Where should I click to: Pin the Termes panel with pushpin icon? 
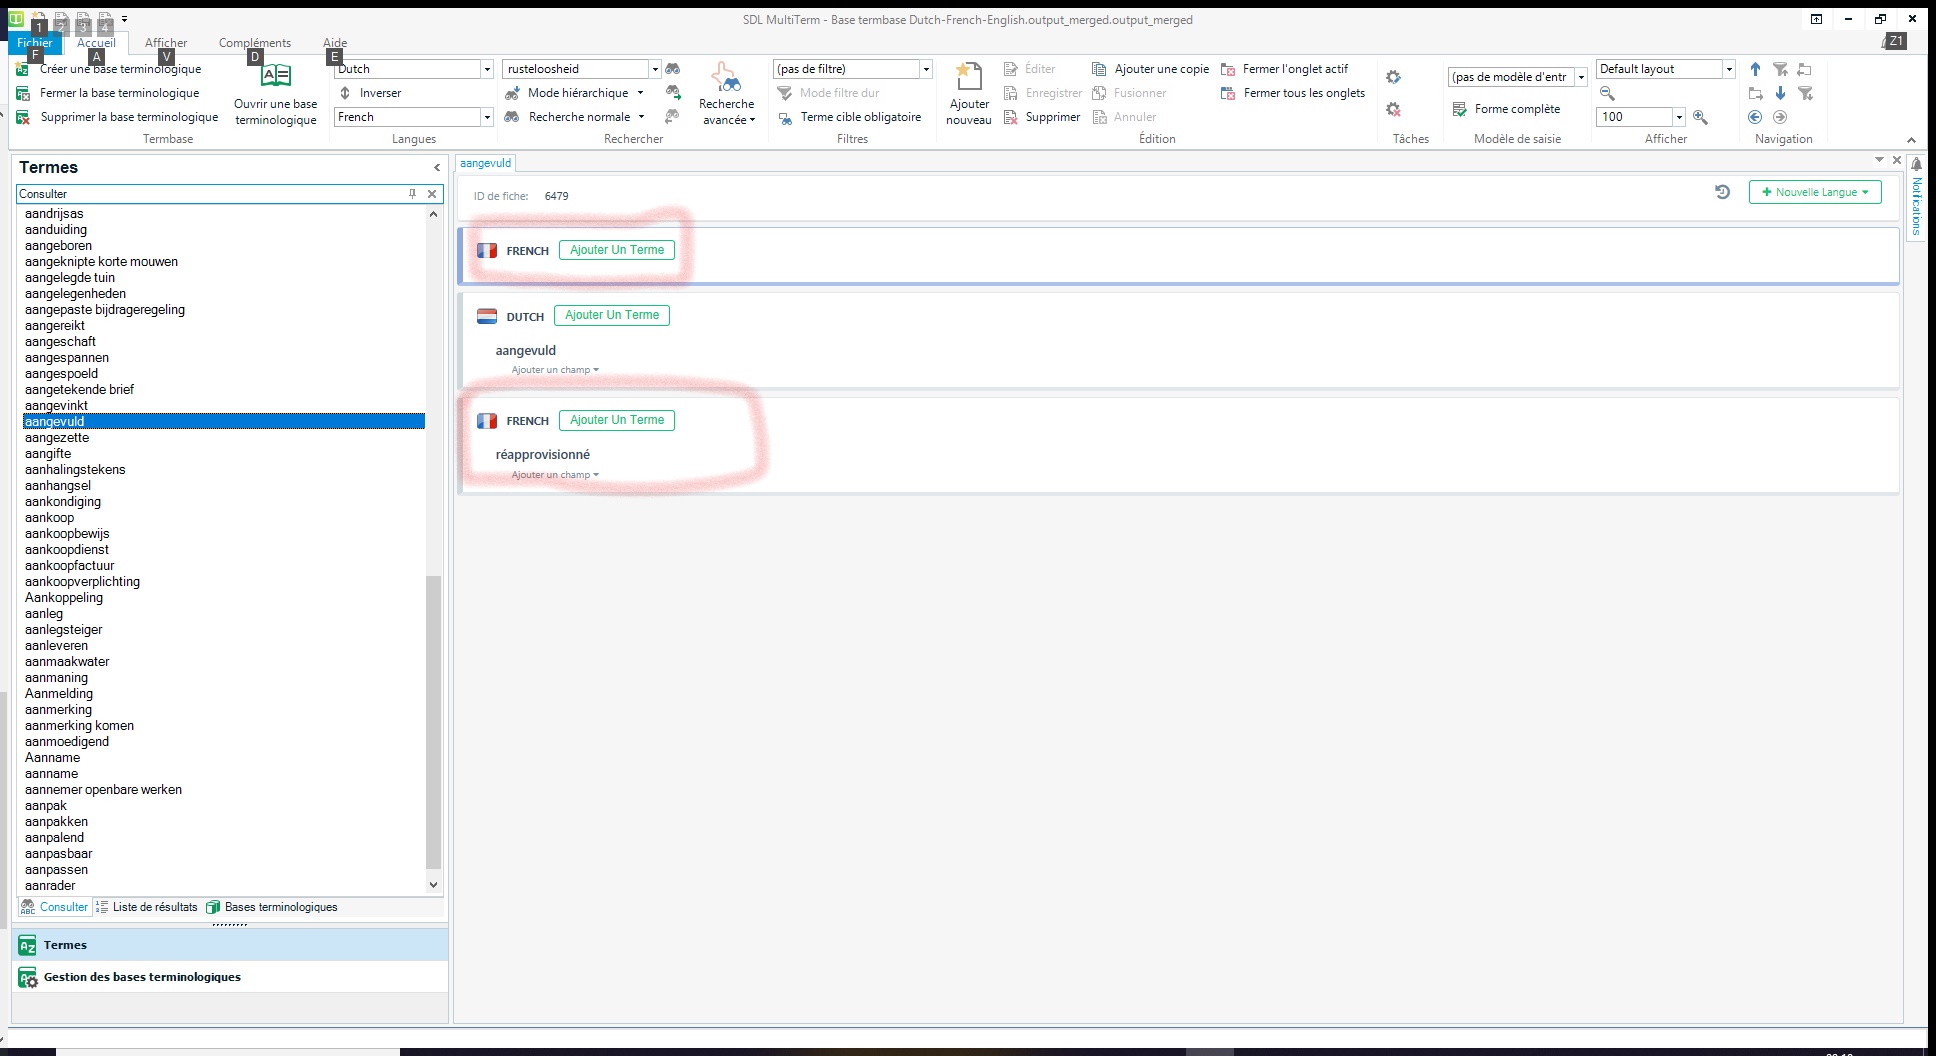pyautogui.click(x=412, y=194)
